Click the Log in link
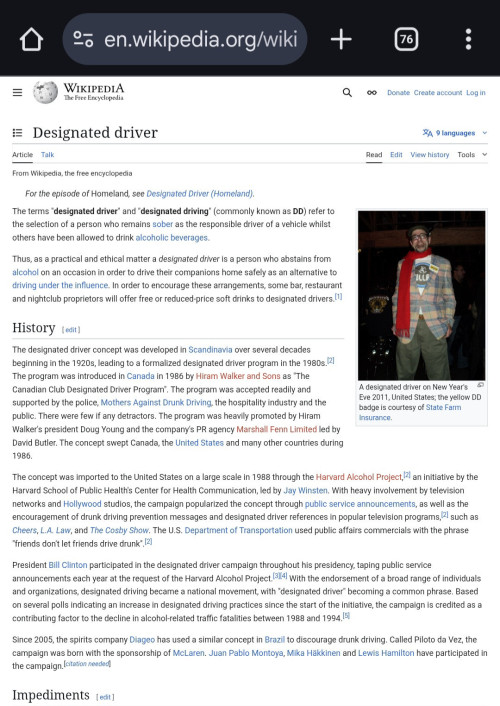This screenshot has width=500, height=706. coord(476,93)
